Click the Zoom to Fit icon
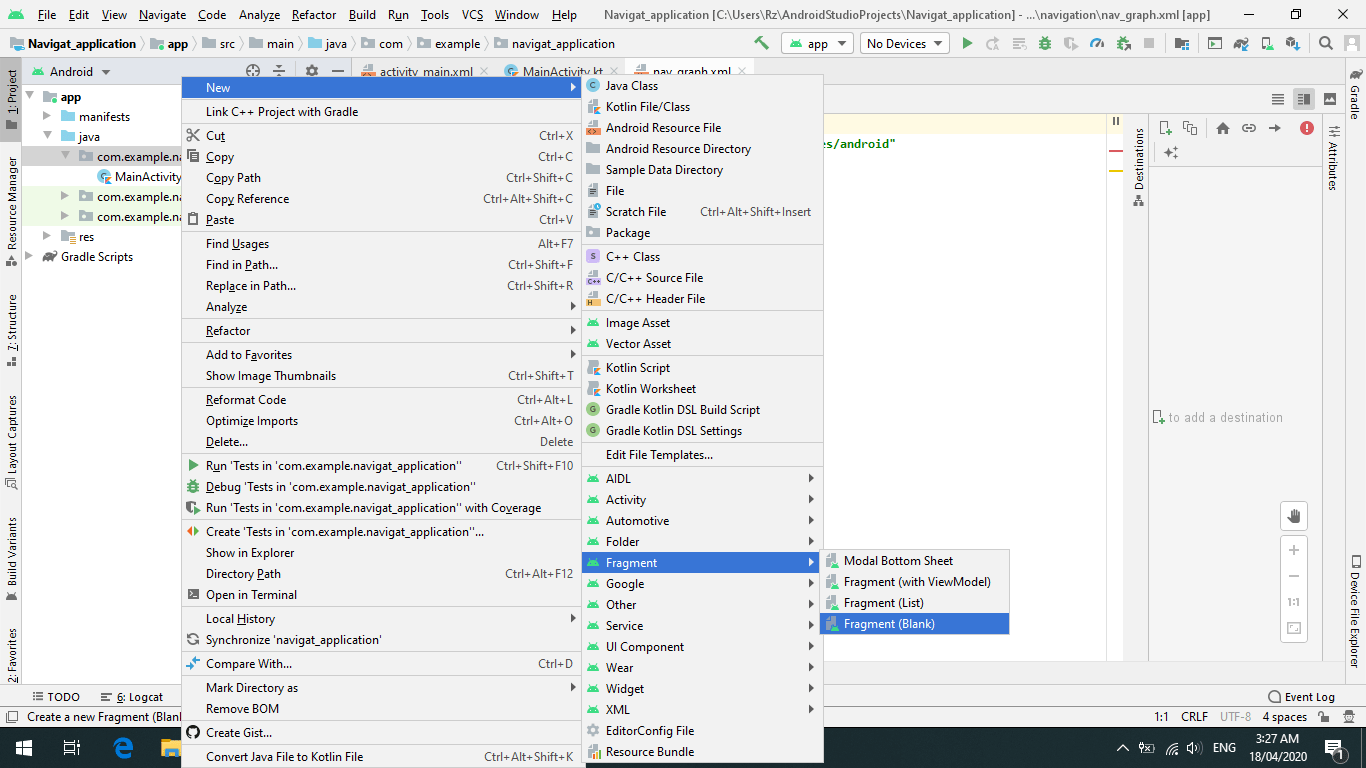 (1294, 628)
